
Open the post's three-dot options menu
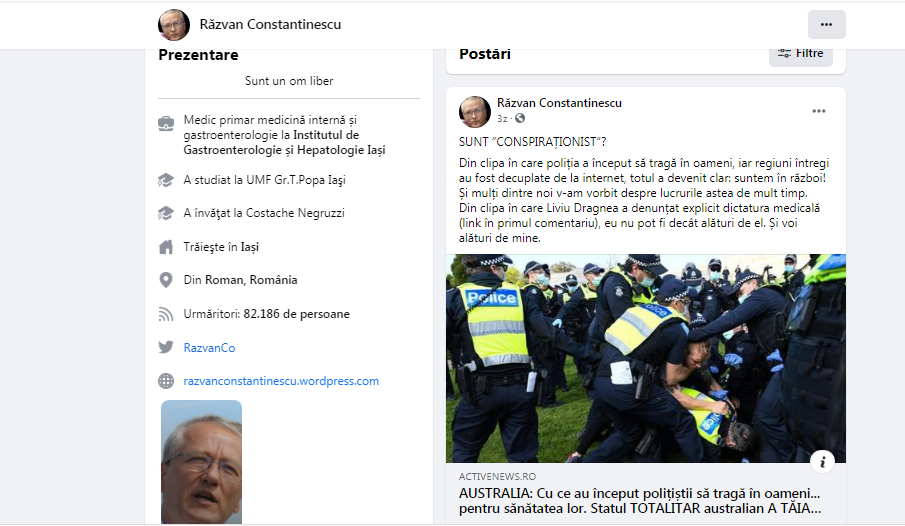pos(818,111)
